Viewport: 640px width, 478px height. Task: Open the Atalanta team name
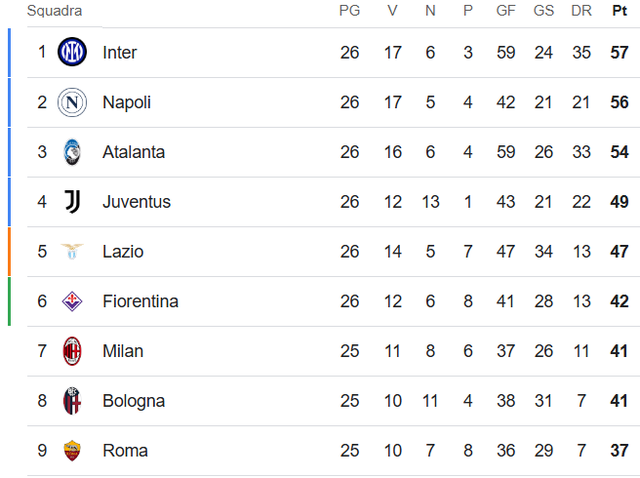(x=133, y=152)
